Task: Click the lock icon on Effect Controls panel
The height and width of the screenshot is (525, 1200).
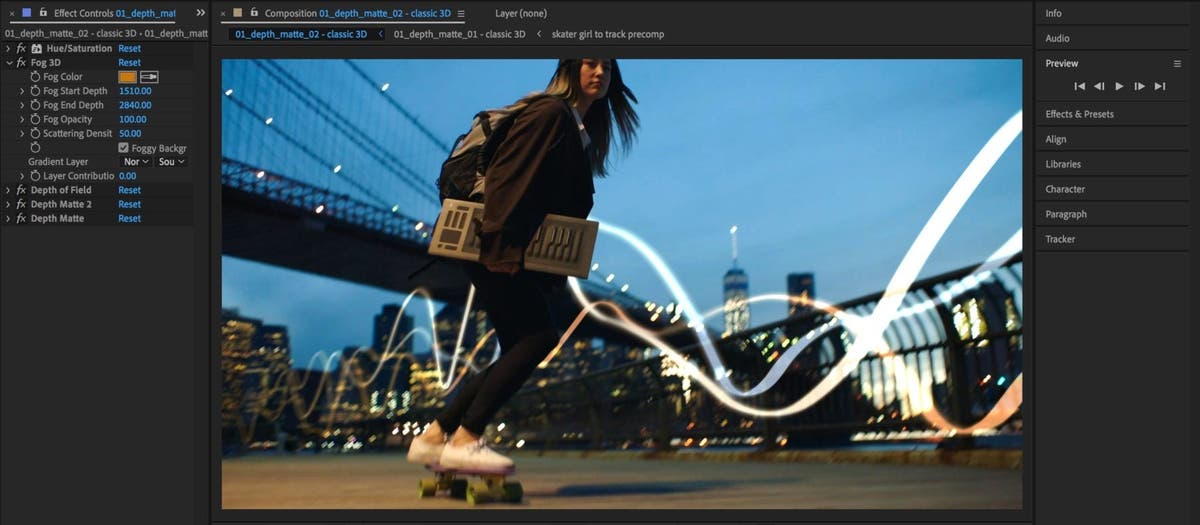Action: (x=43, y=13)
